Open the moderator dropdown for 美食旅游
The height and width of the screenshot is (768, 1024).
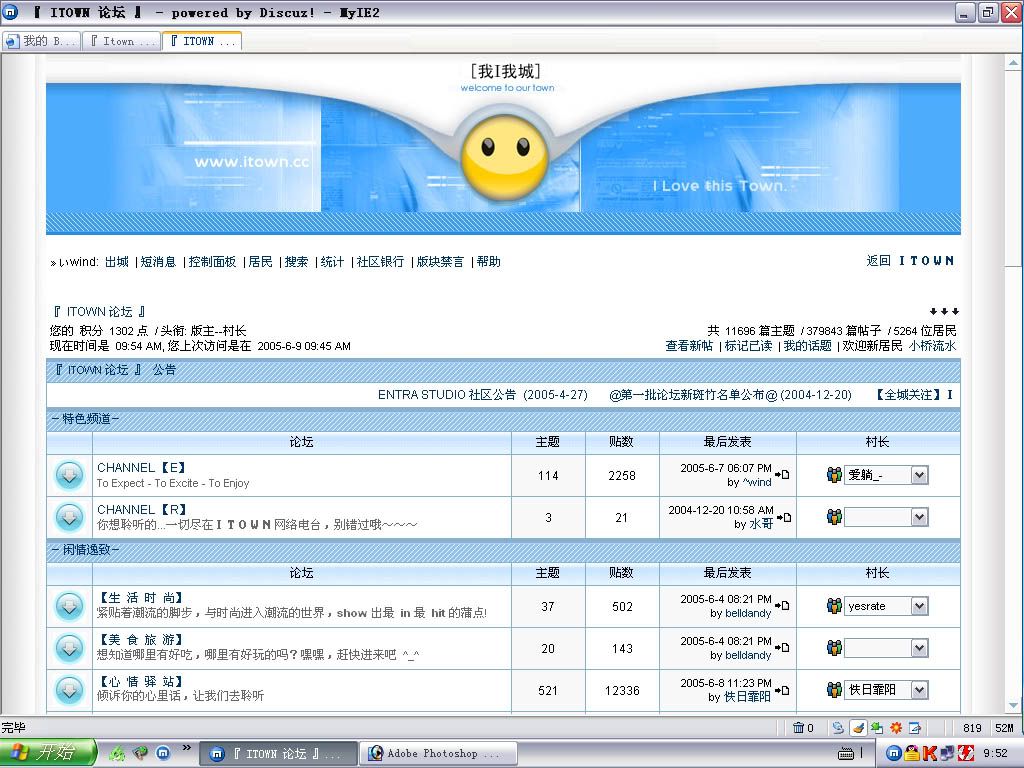point(920,648)
